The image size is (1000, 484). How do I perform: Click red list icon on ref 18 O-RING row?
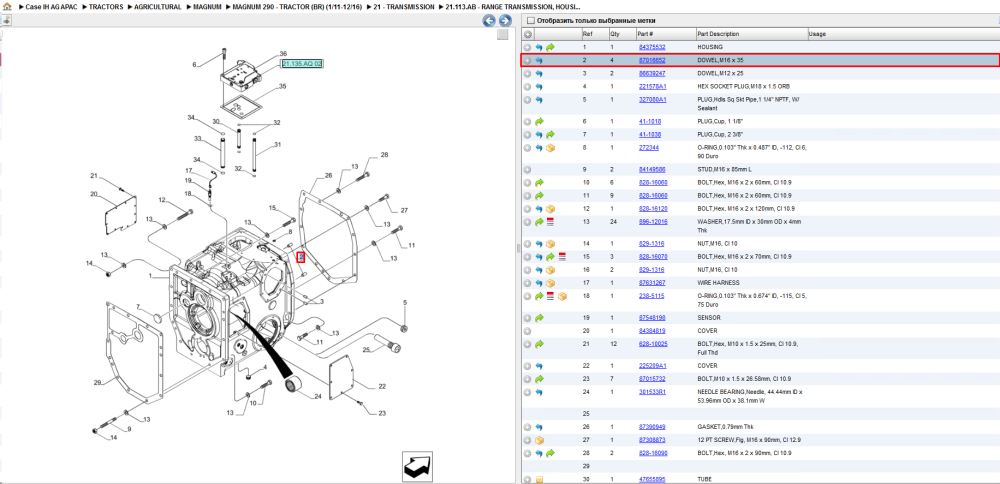[x=550, y=297]
